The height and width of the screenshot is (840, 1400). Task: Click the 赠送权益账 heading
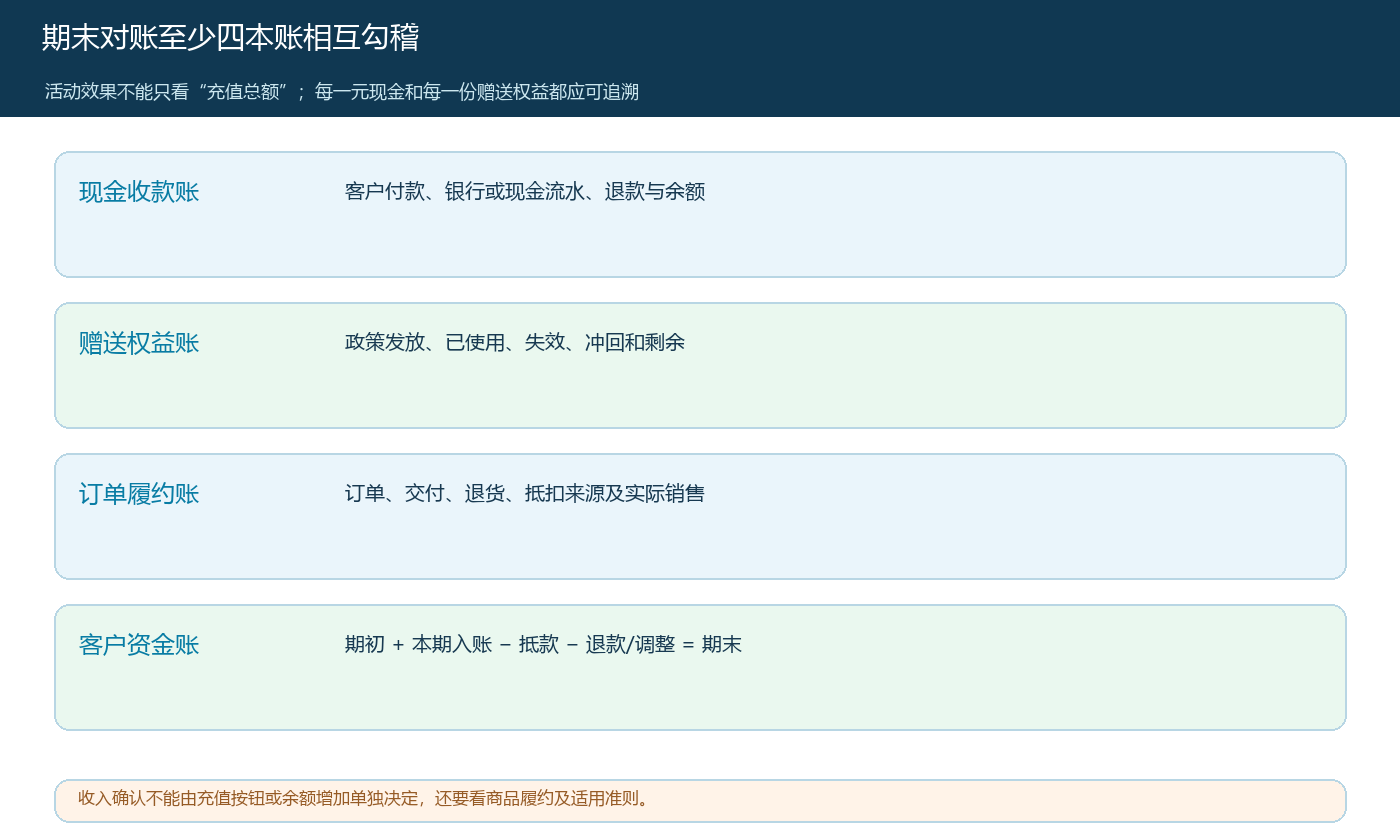tap(139, 343)
